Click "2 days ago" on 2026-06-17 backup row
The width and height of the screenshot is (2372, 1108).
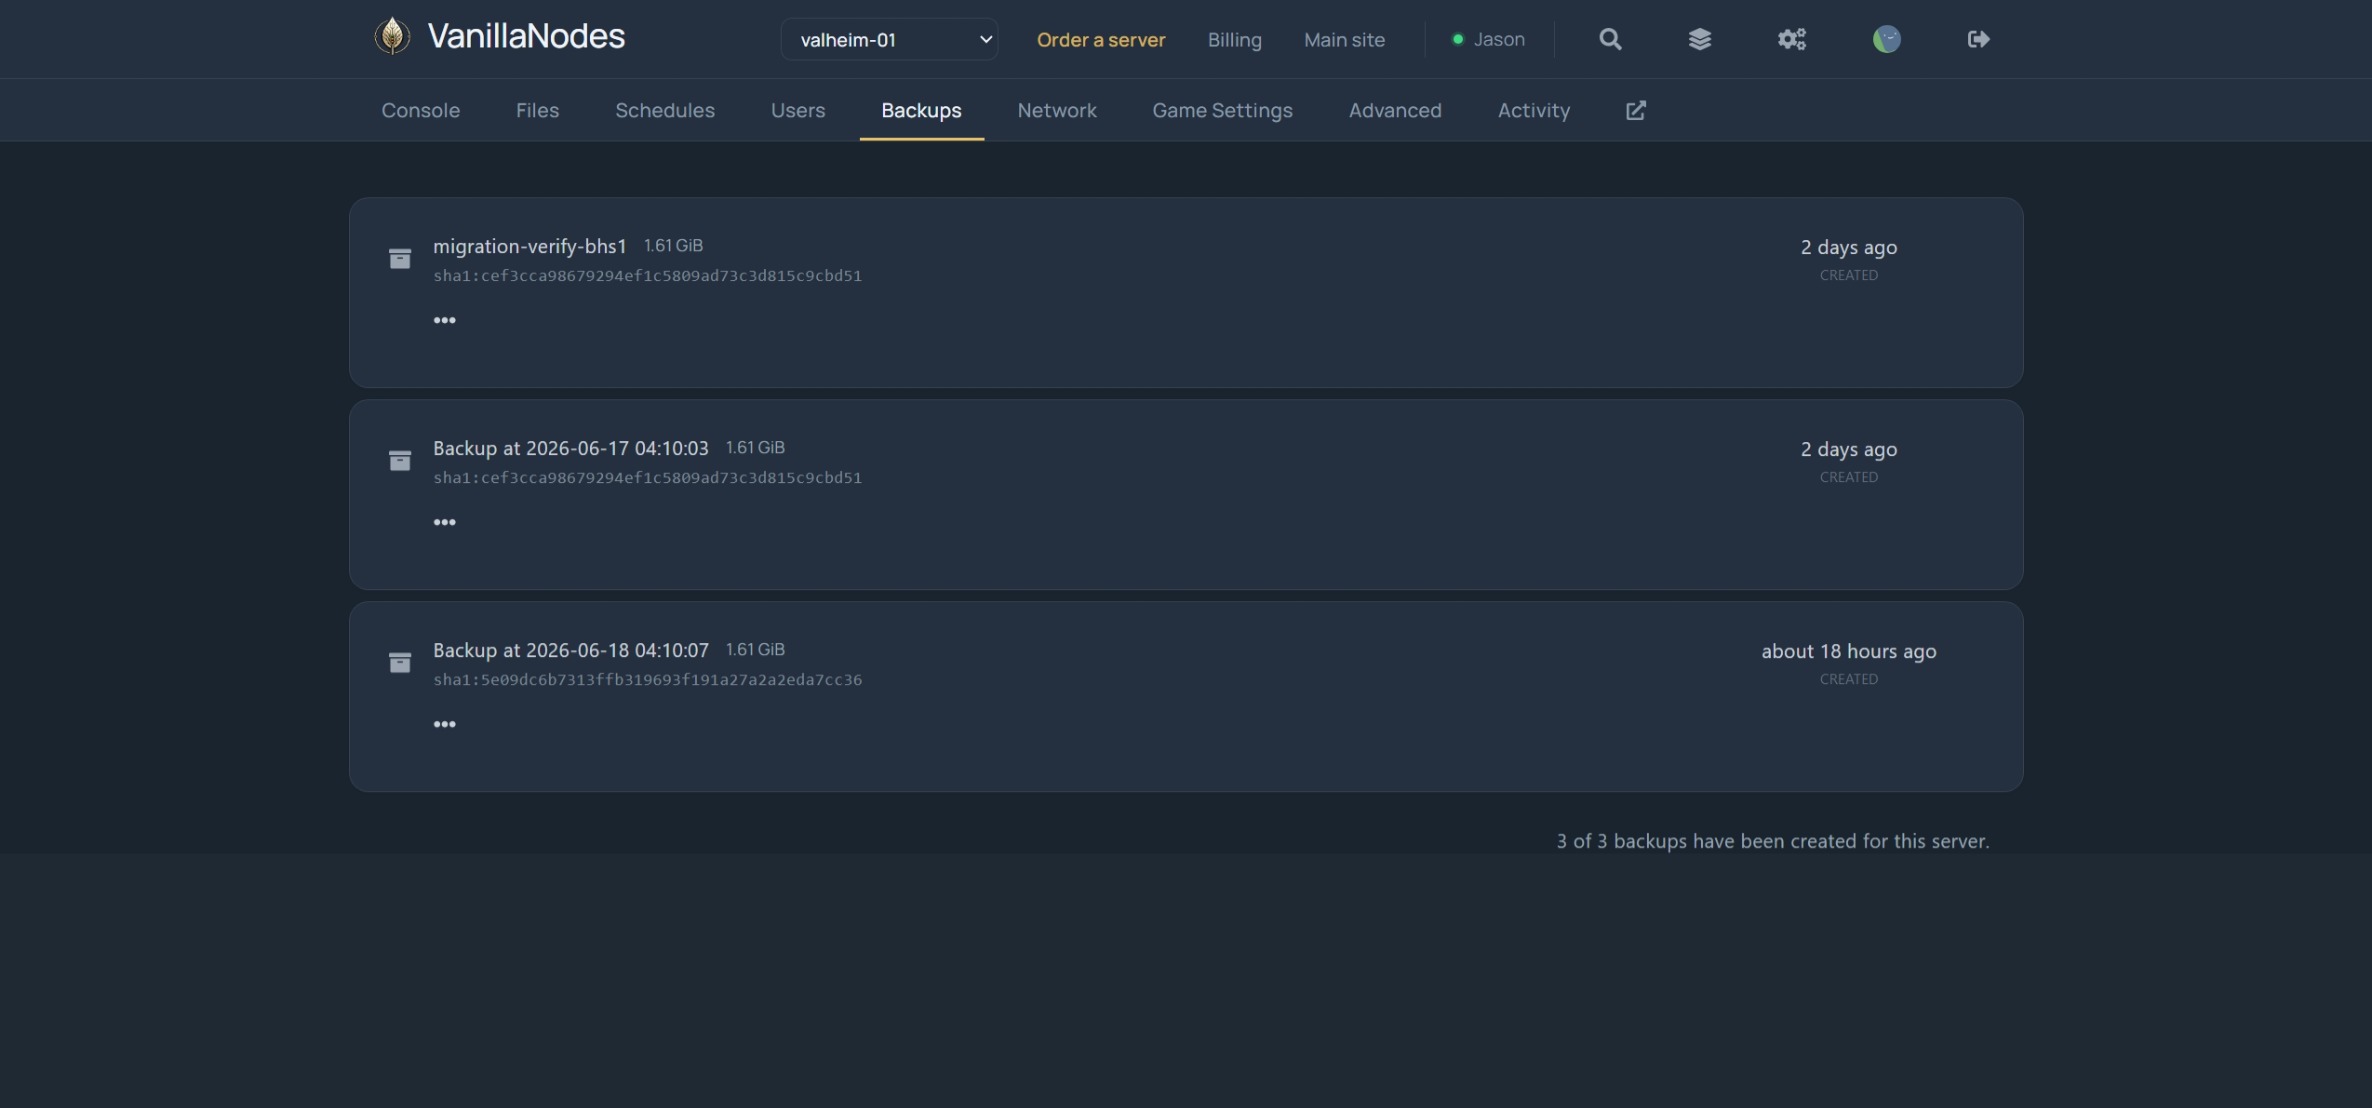coord(1849,449)
